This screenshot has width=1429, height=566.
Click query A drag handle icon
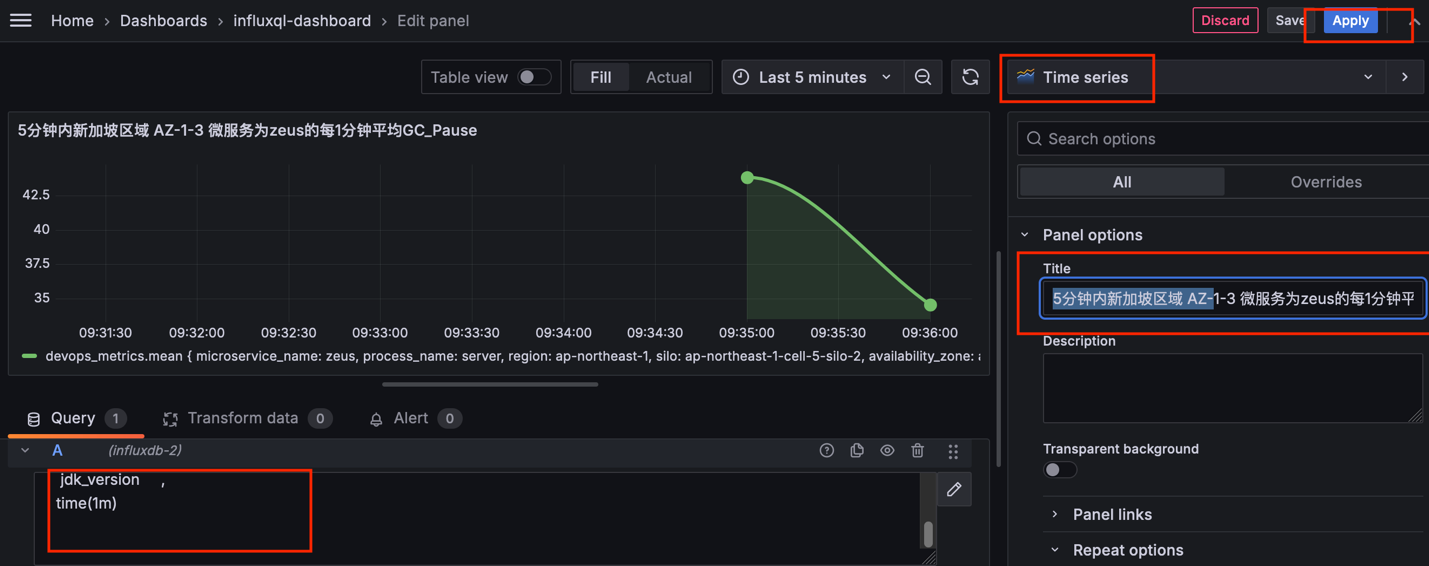click(x=953, y=451)
